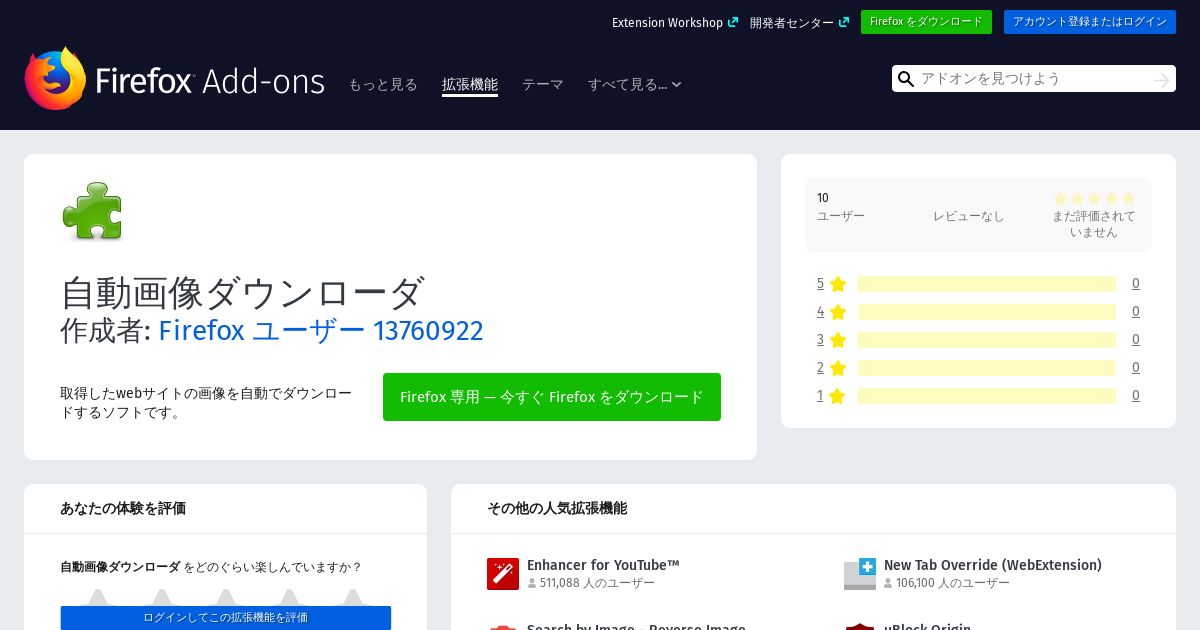Click the 1-star rating bar
The height and width of the screenshot is (630, 1200).
987,396
